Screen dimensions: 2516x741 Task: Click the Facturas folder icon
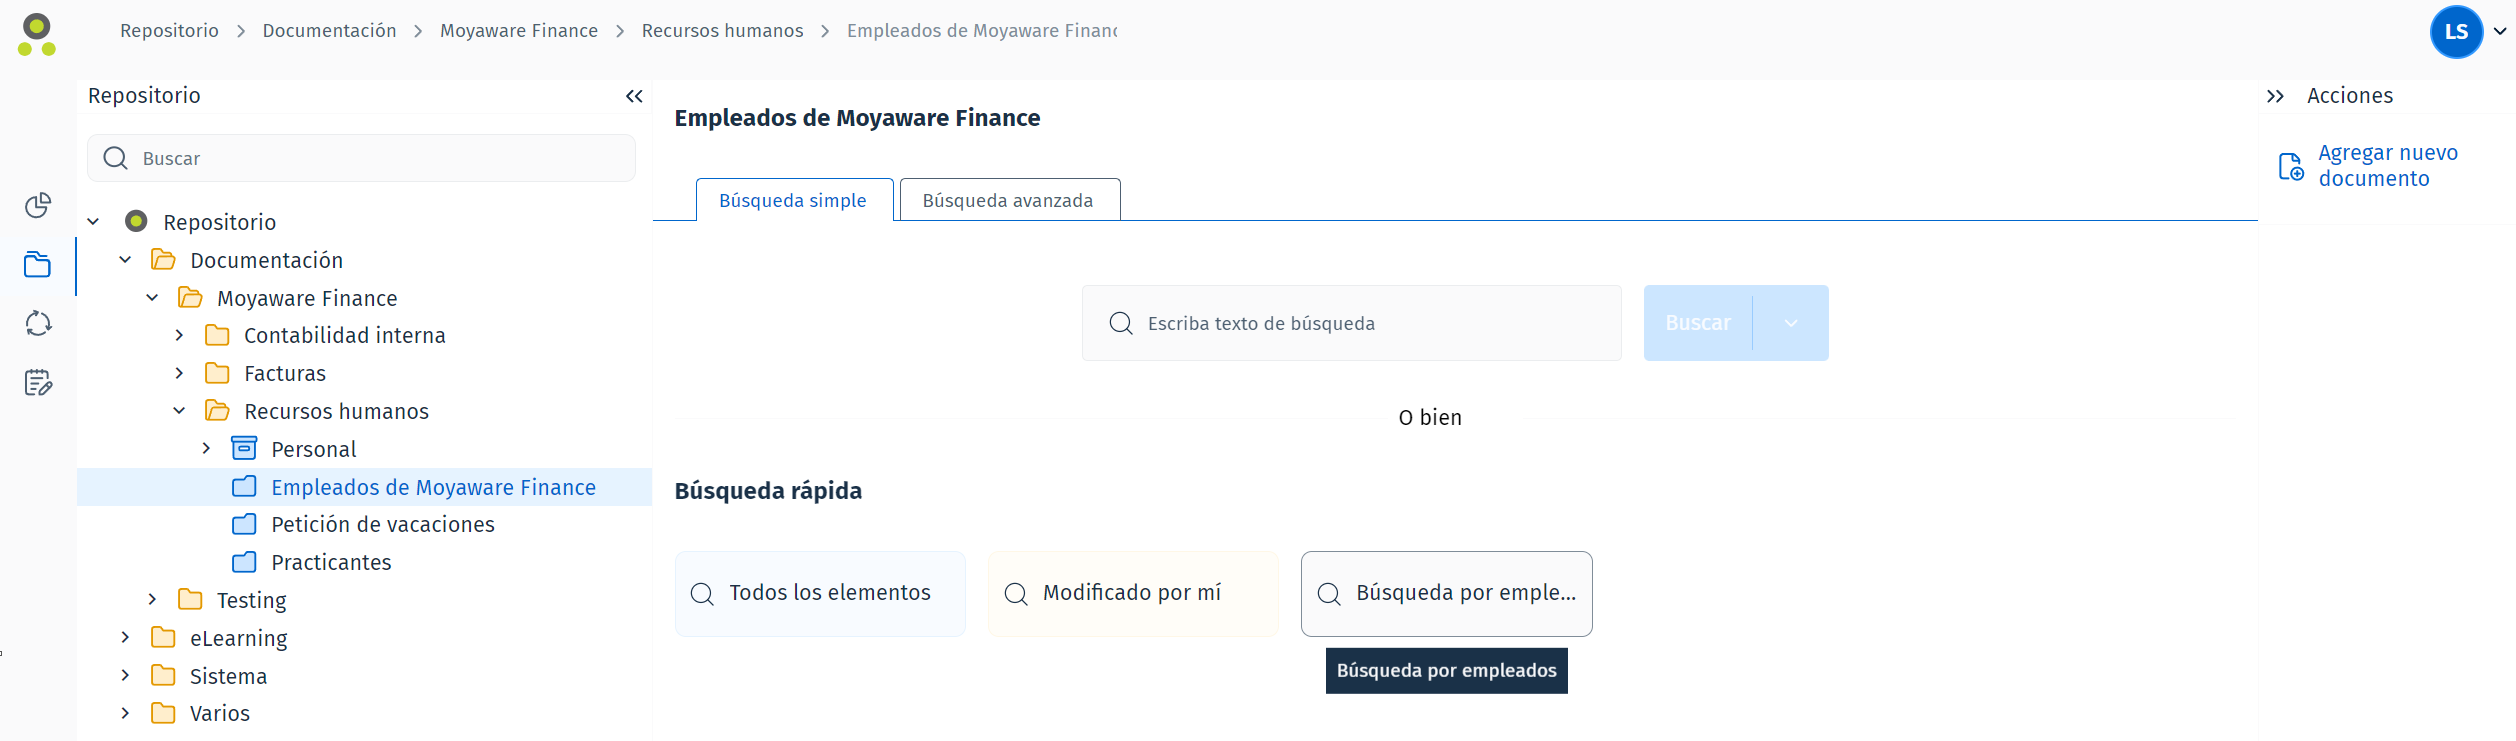[x=217, y=373]
